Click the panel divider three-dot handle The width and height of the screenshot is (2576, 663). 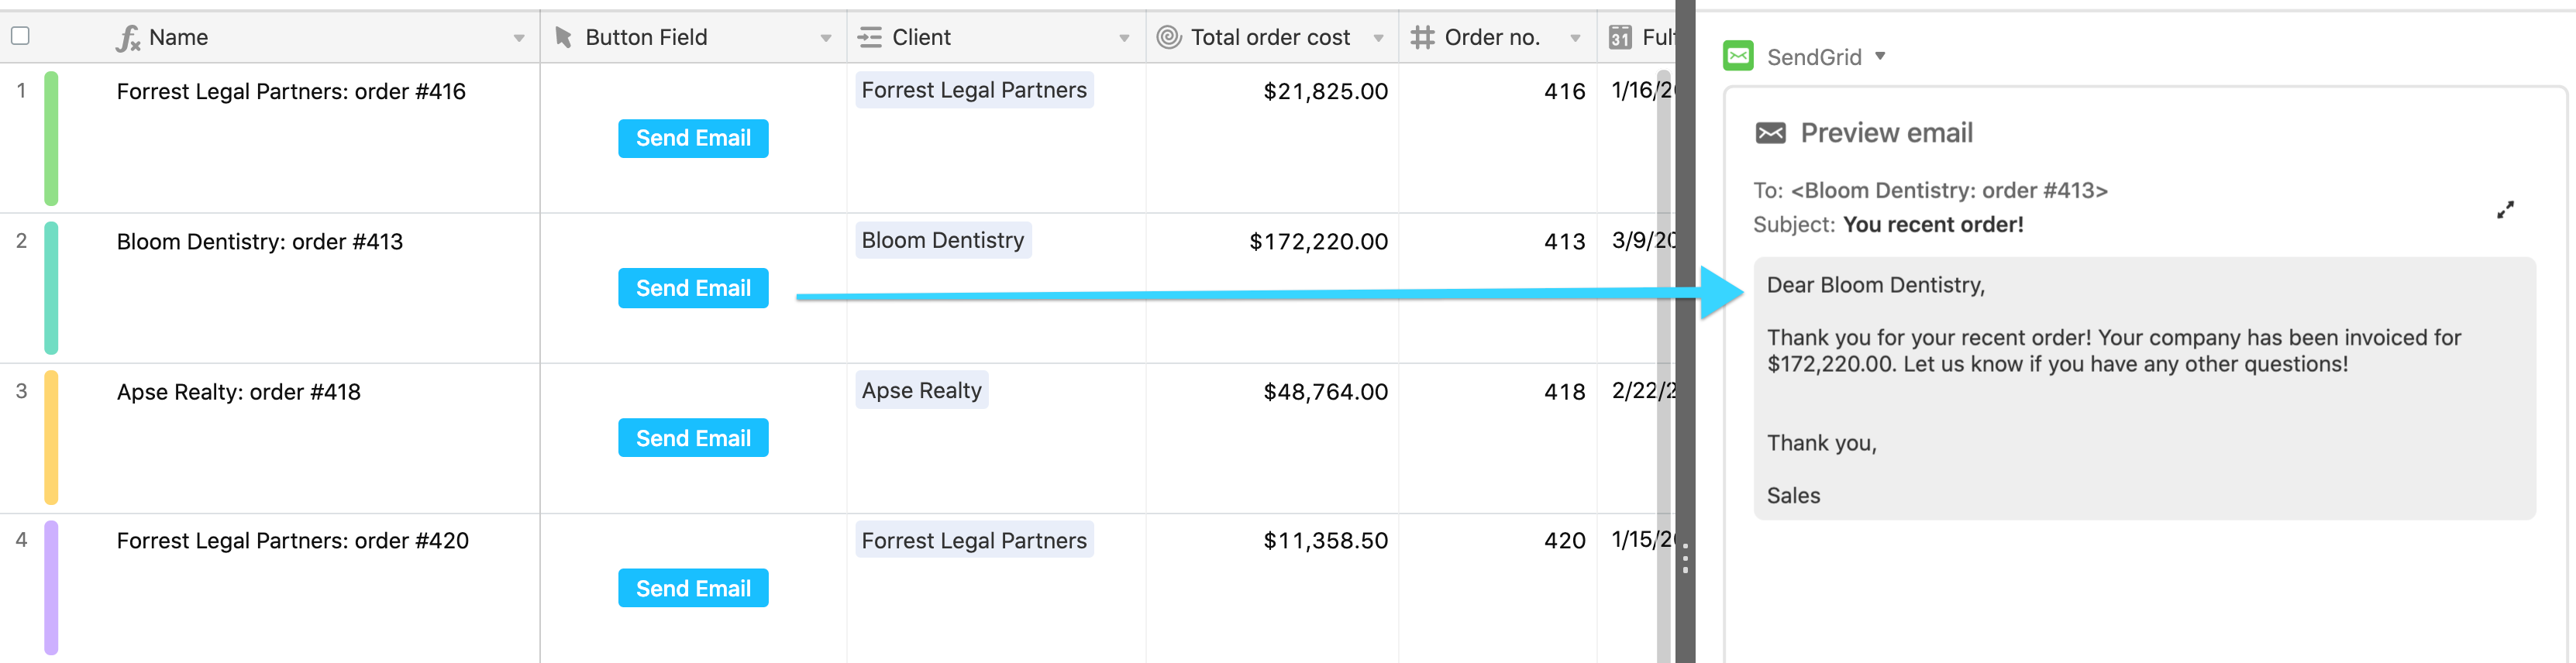(x=1685, y=558)
